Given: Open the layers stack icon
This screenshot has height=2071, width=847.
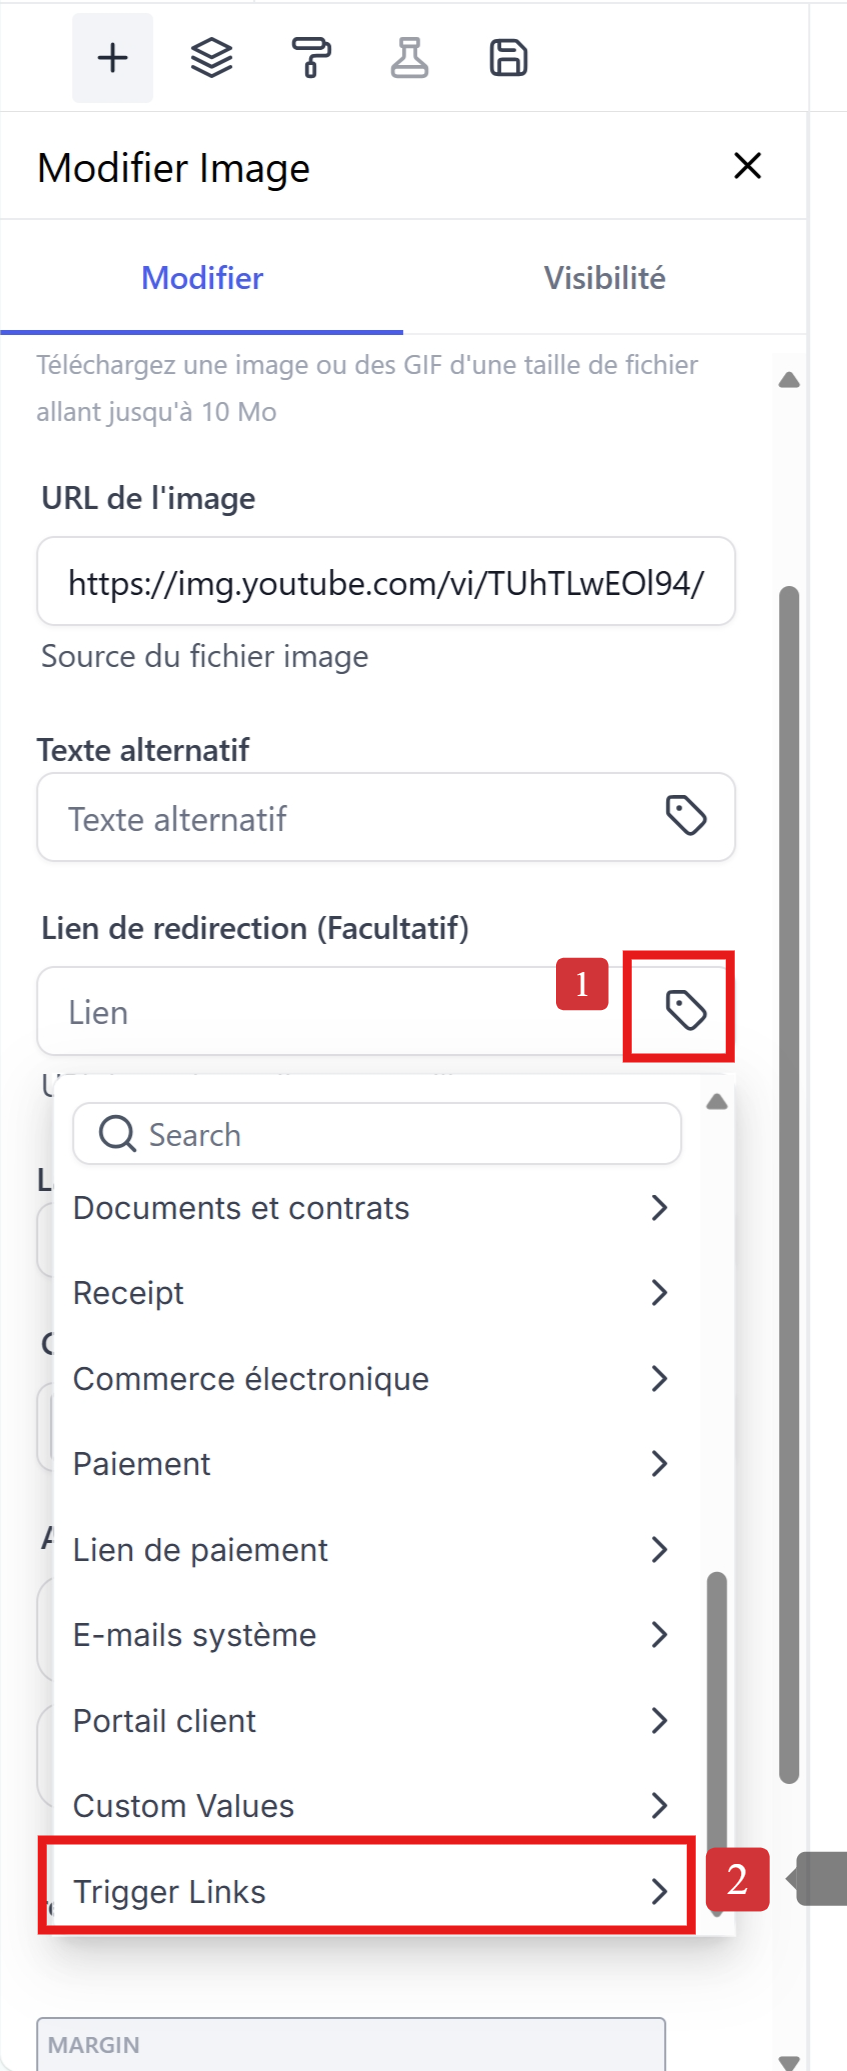Looking at the screenshot, I should pos(211,58).
